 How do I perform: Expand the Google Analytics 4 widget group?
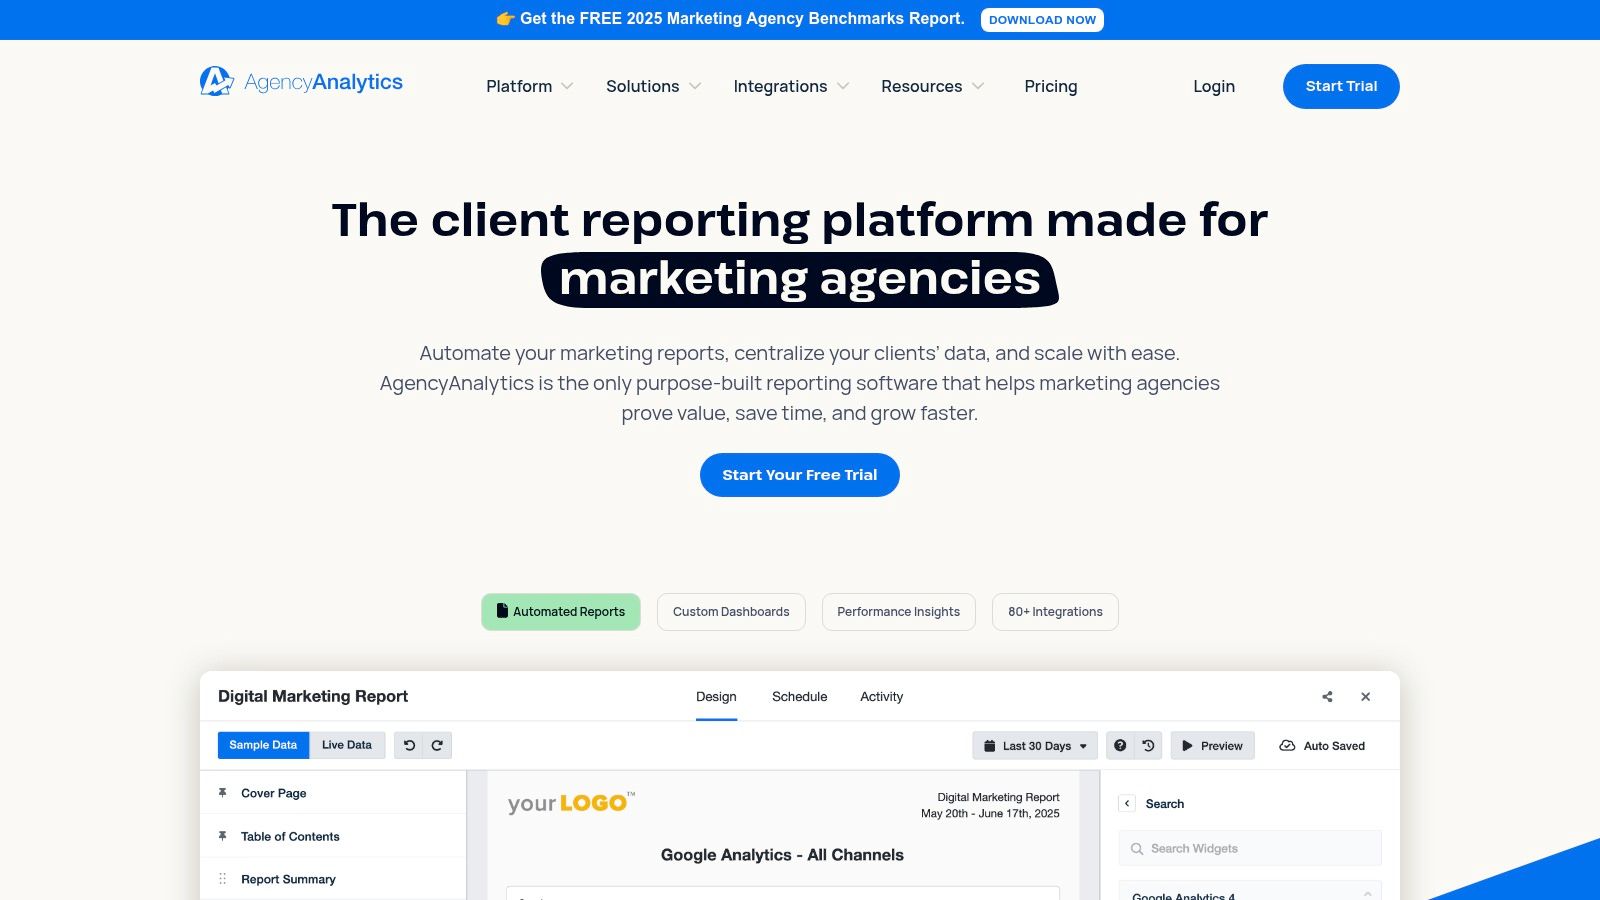click(1366, 891)
